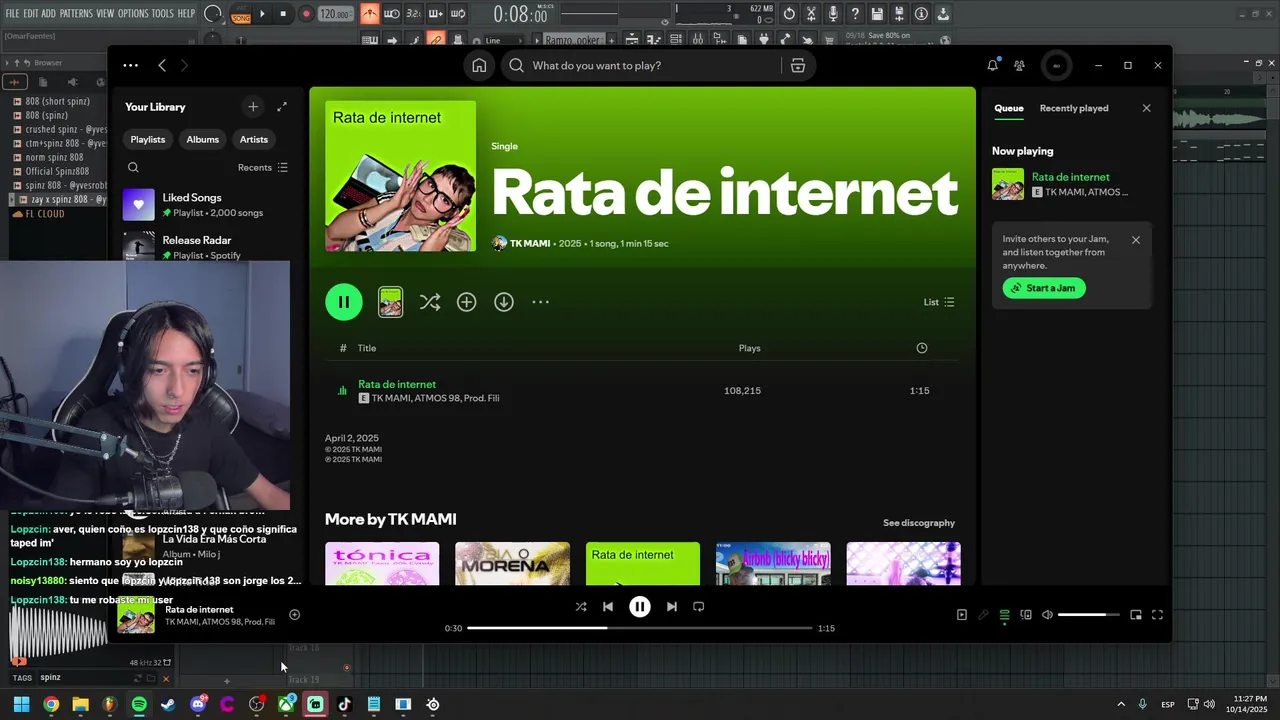Adjust the Spotify volume slider
This screenshot has height=720, width=1280.
[x=1089, y=615]
